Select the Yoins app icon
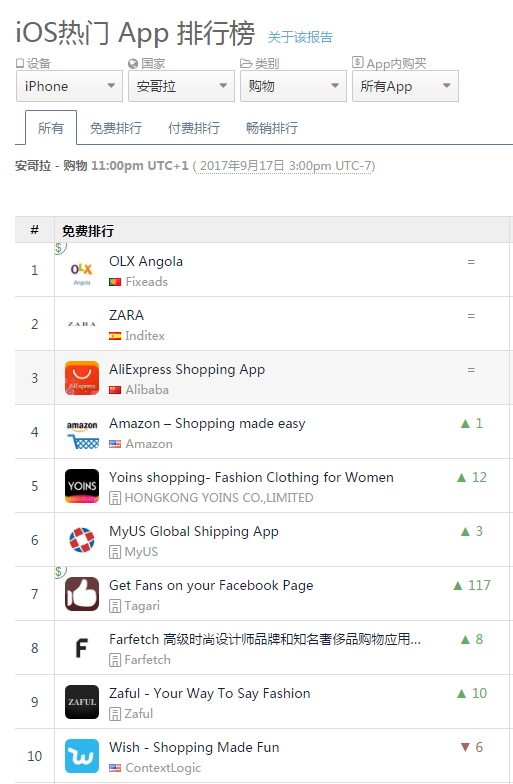Screen dimensions: 513x784 (82, 486)
